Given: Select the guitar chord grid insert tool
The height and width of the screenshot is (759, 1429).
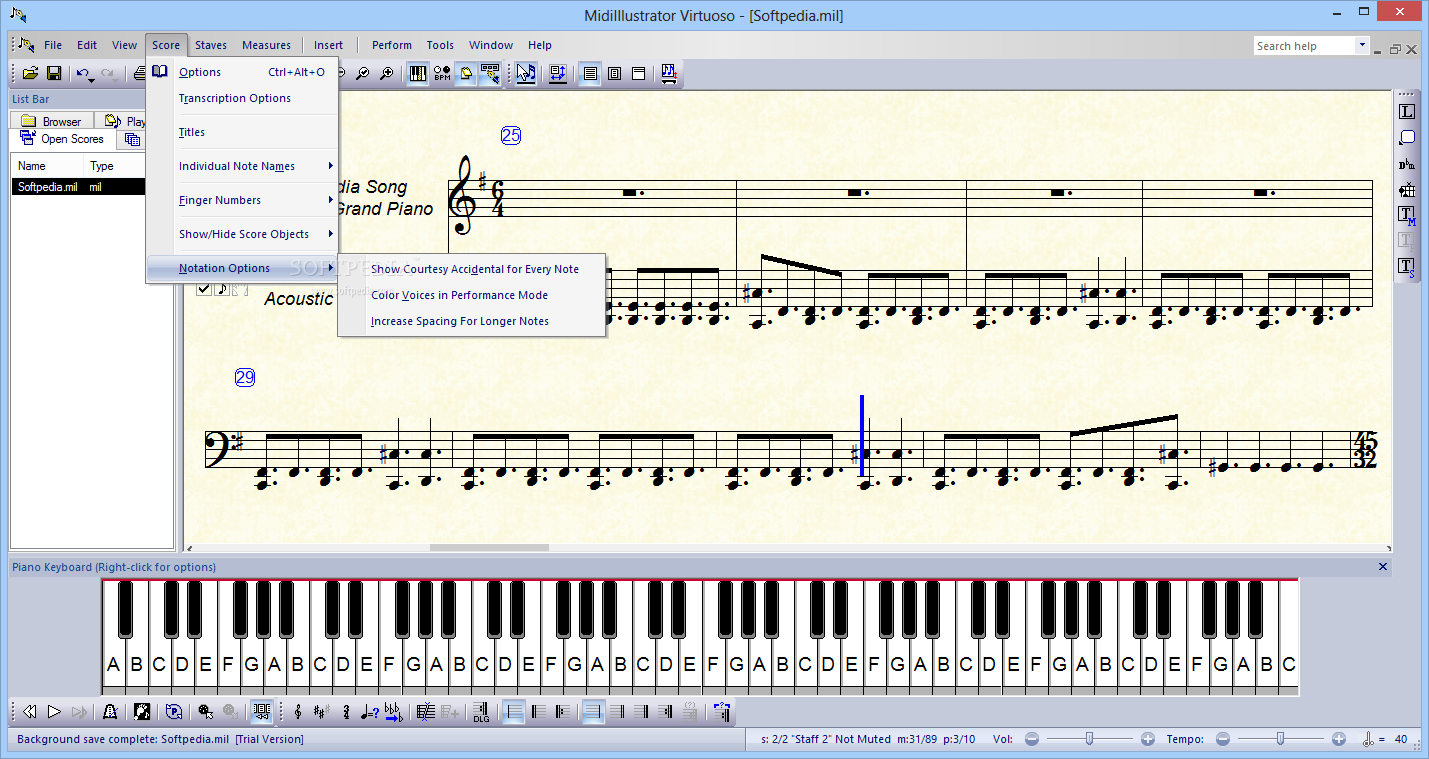Looking at the screenshot, I should click(1407, 190).
